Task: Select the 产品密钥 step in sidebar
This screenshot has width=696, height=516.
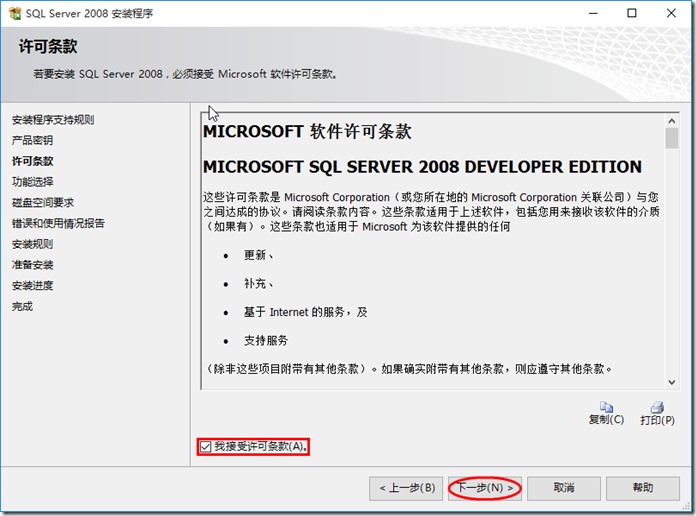Action: (32, 140)
